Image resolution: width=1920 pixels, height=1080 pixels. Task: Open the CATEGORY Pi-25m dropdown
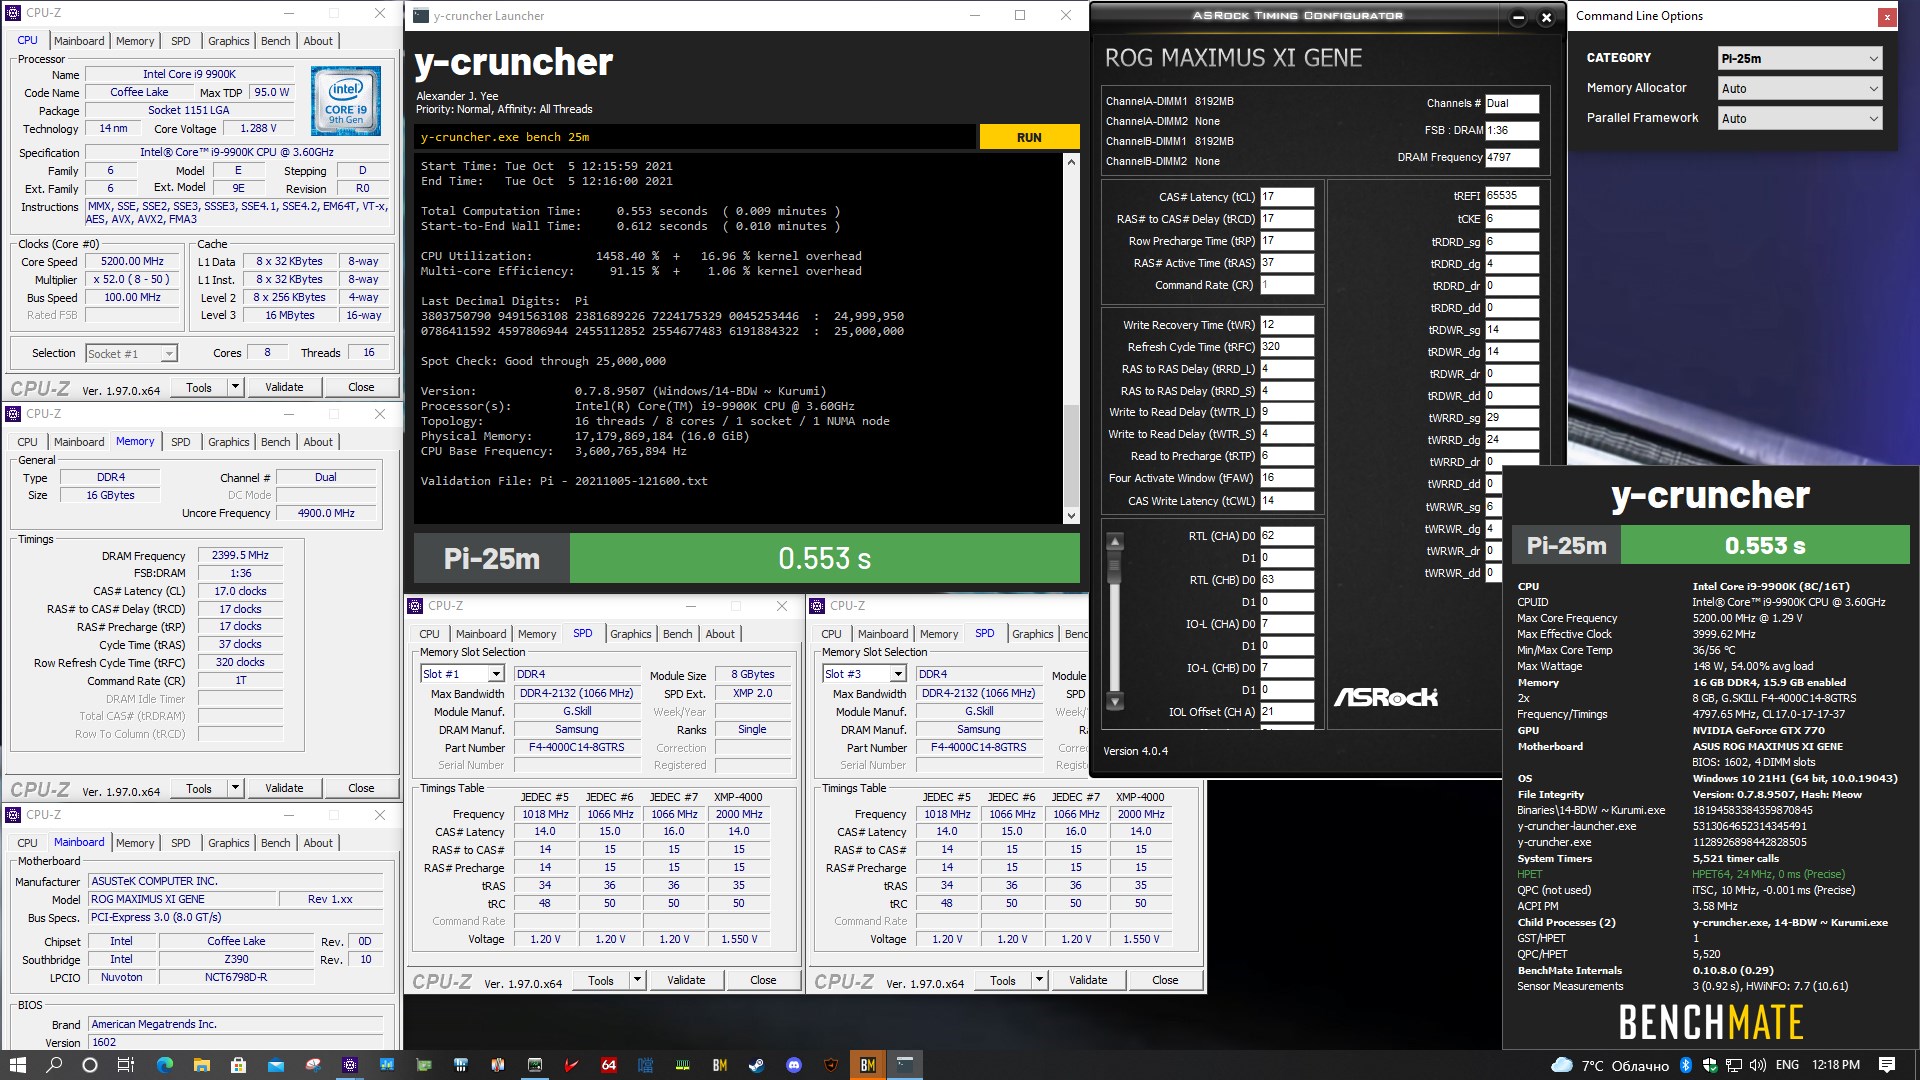pos(1800,58)
